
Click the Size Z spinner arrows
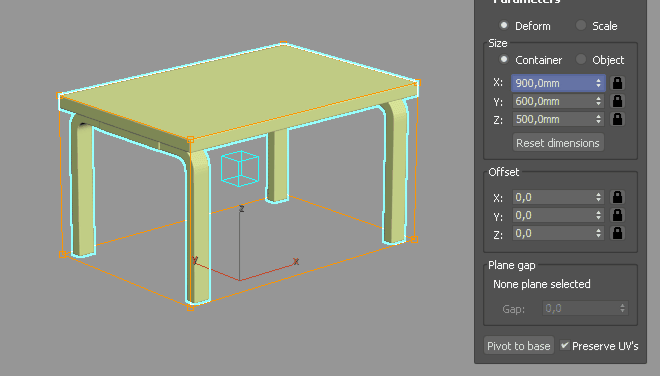(x=599, y=119)
